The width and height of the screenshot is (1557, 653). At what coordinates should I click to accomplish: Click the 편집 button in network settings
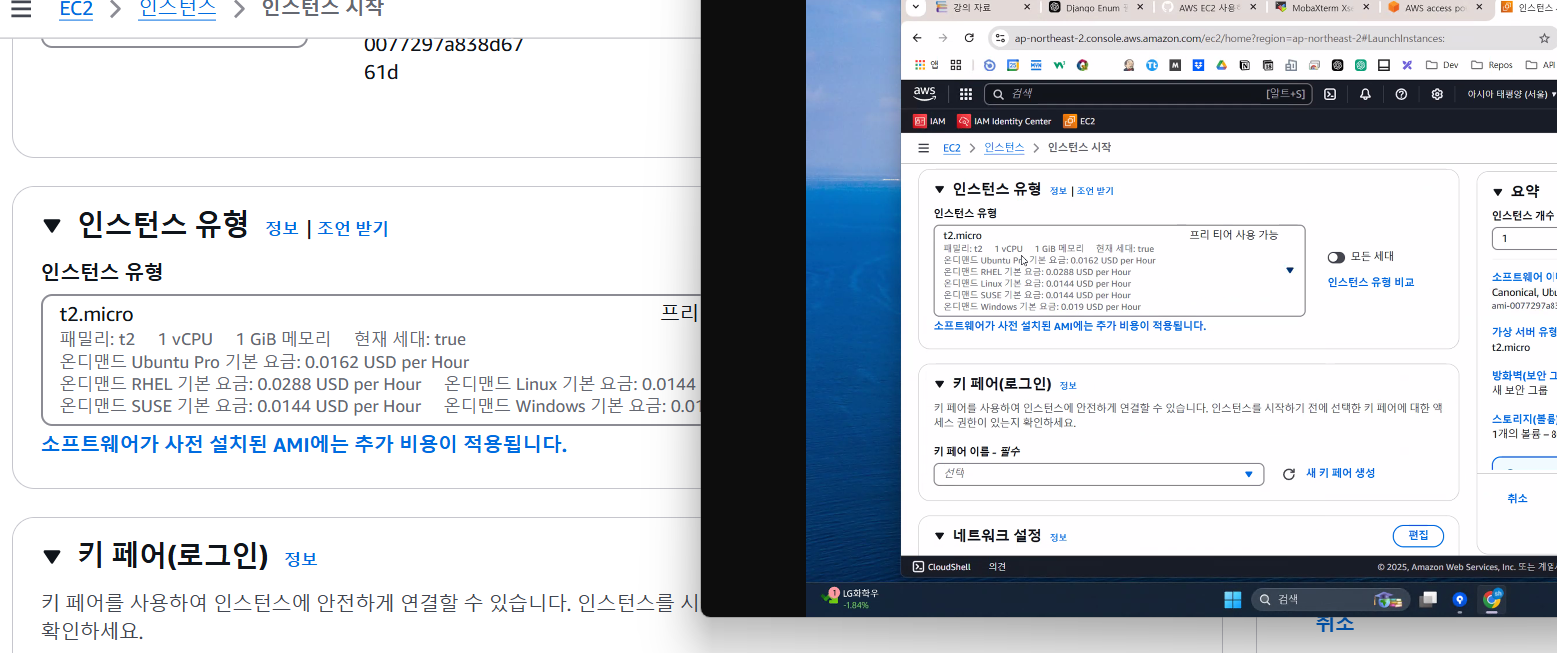(x=1418, y=536)
